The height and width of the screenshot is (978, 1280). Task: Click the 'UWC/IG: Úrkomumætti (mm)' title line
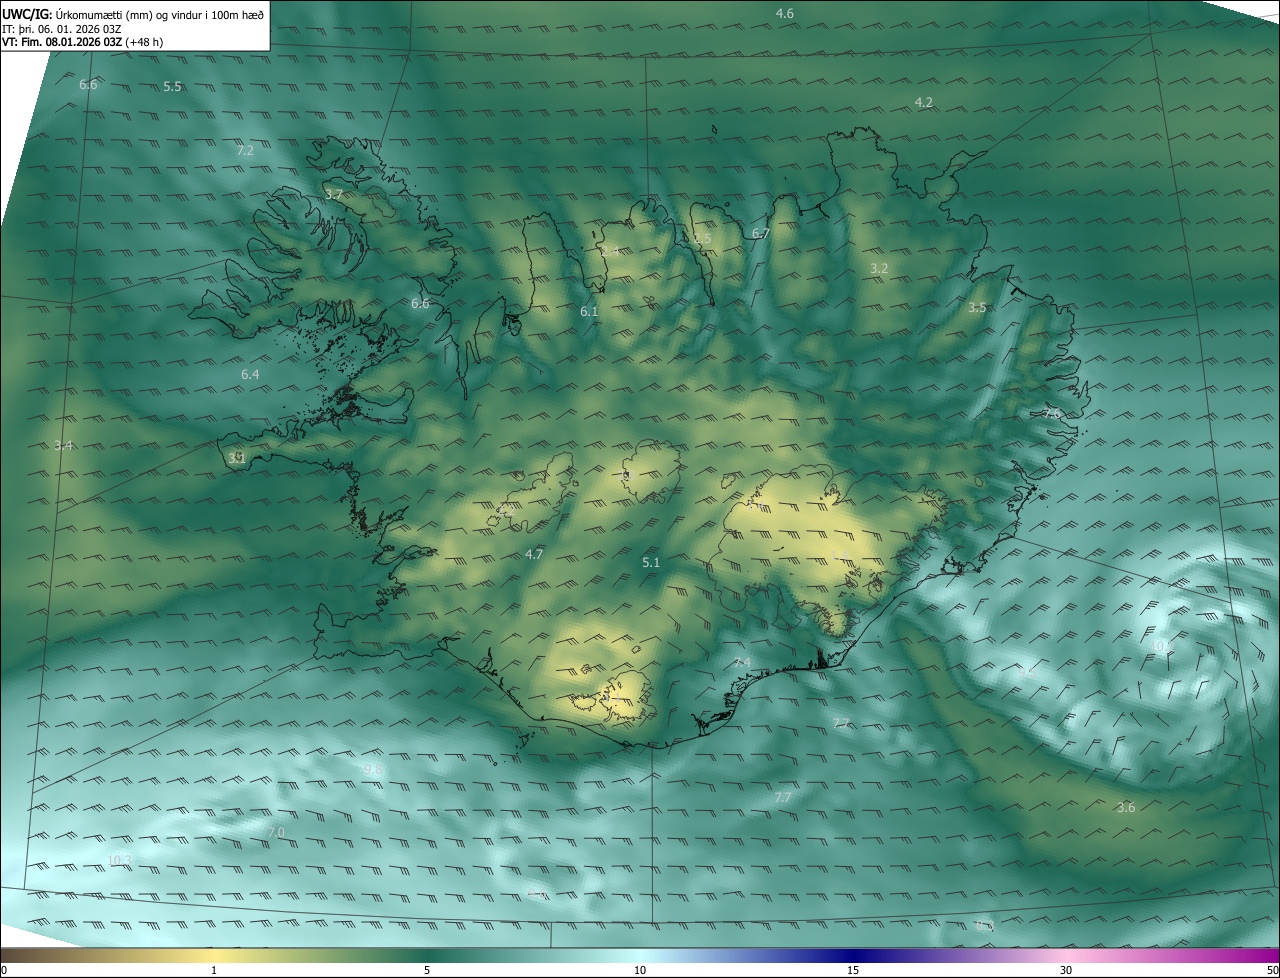tap(134, 13)
